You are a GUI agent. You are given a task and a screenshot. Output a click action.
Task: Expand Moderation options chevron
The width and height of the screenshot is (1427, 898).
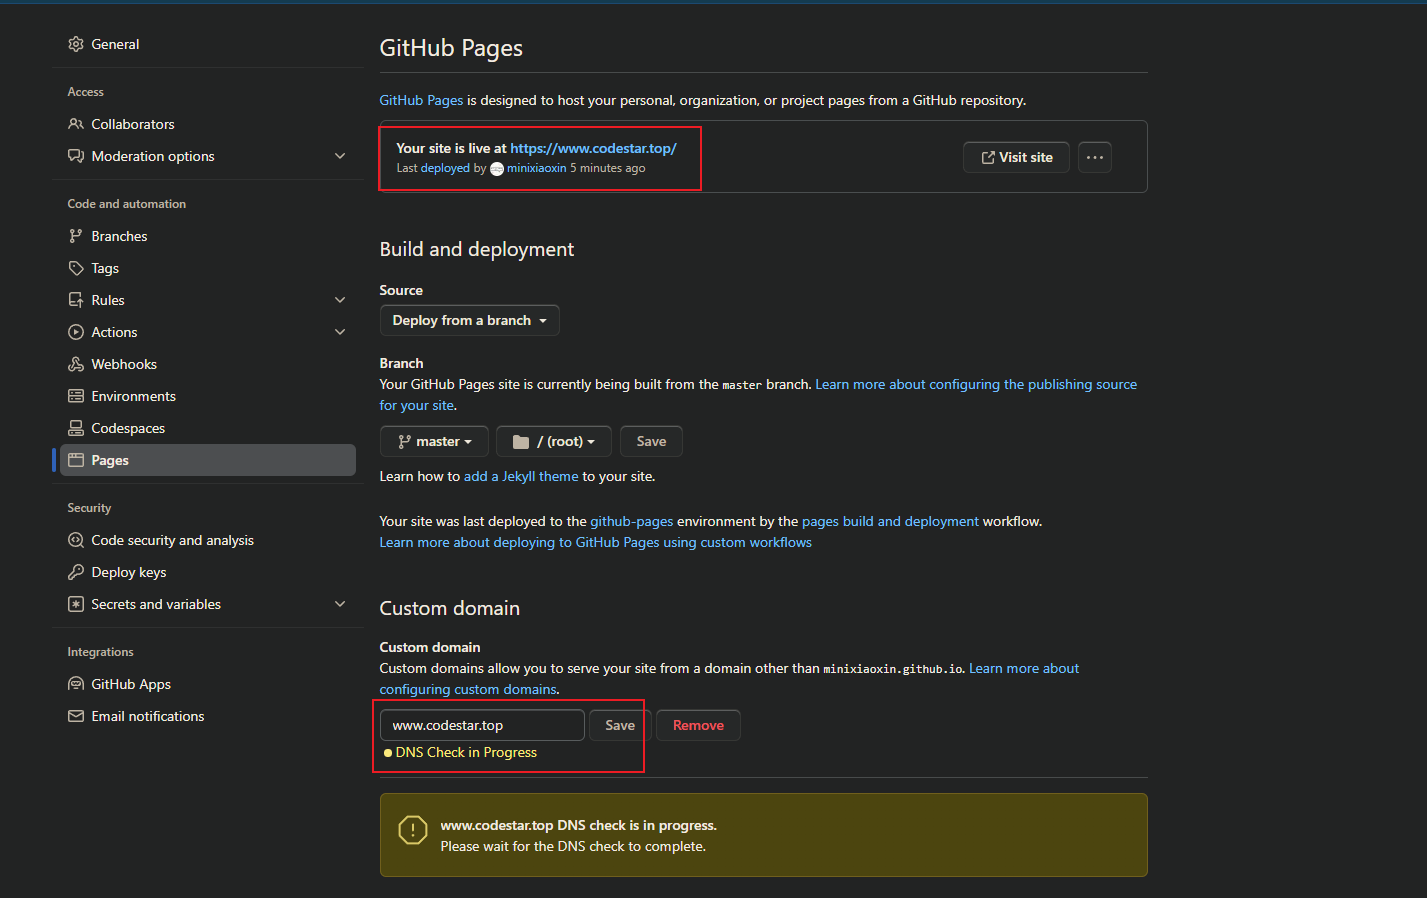tap(340, 156)
